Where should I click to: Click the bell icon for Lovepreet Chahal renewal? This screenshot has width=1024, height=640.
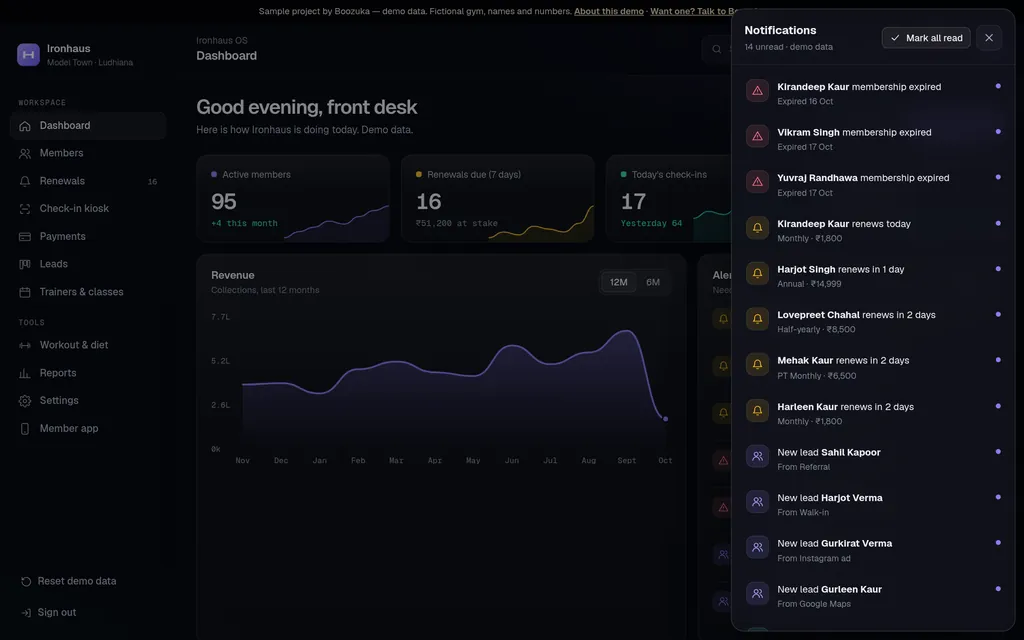(758, 319)
